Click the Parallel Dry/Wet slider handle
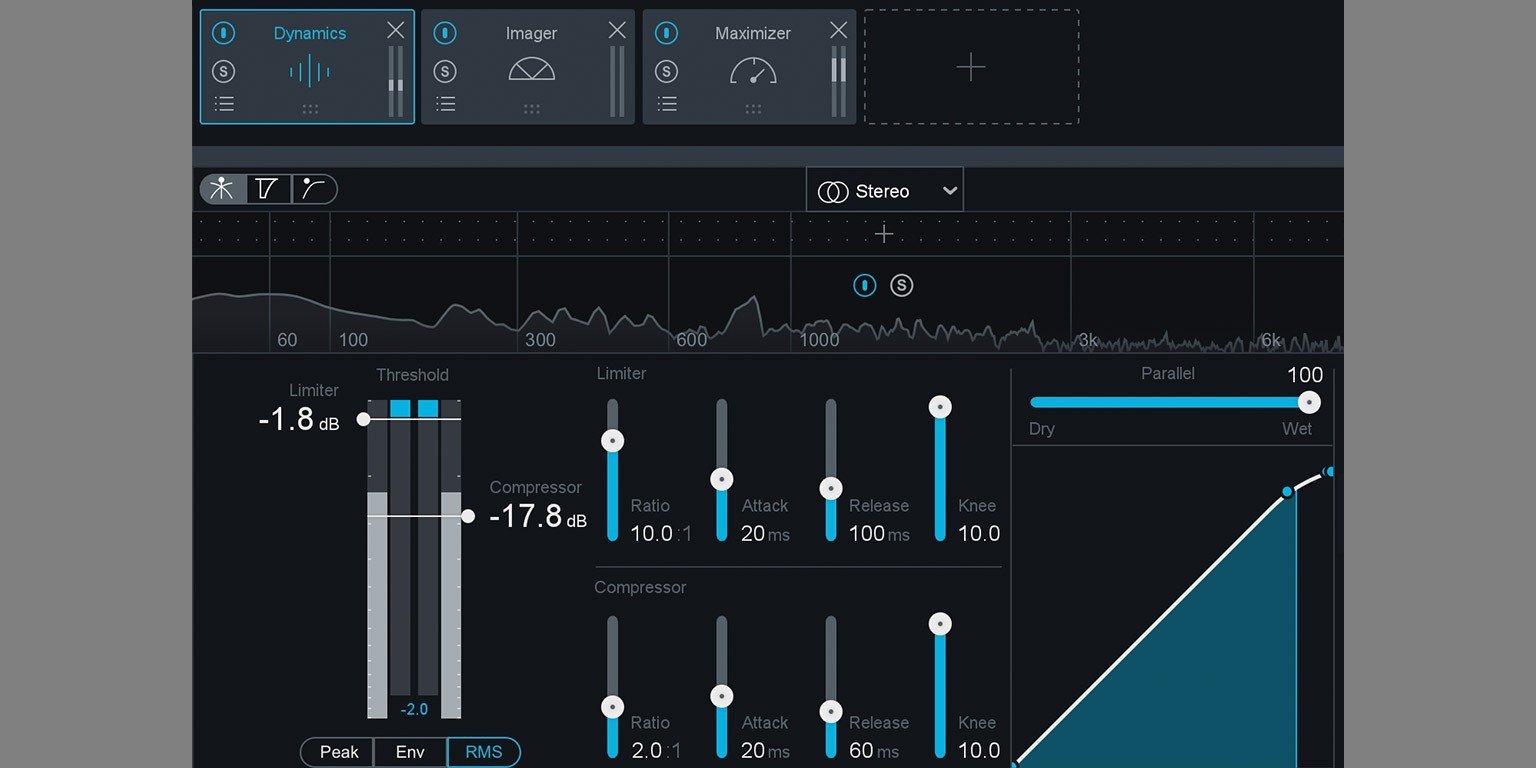Screen dimensions: 1536x768 pos(1308,402)
